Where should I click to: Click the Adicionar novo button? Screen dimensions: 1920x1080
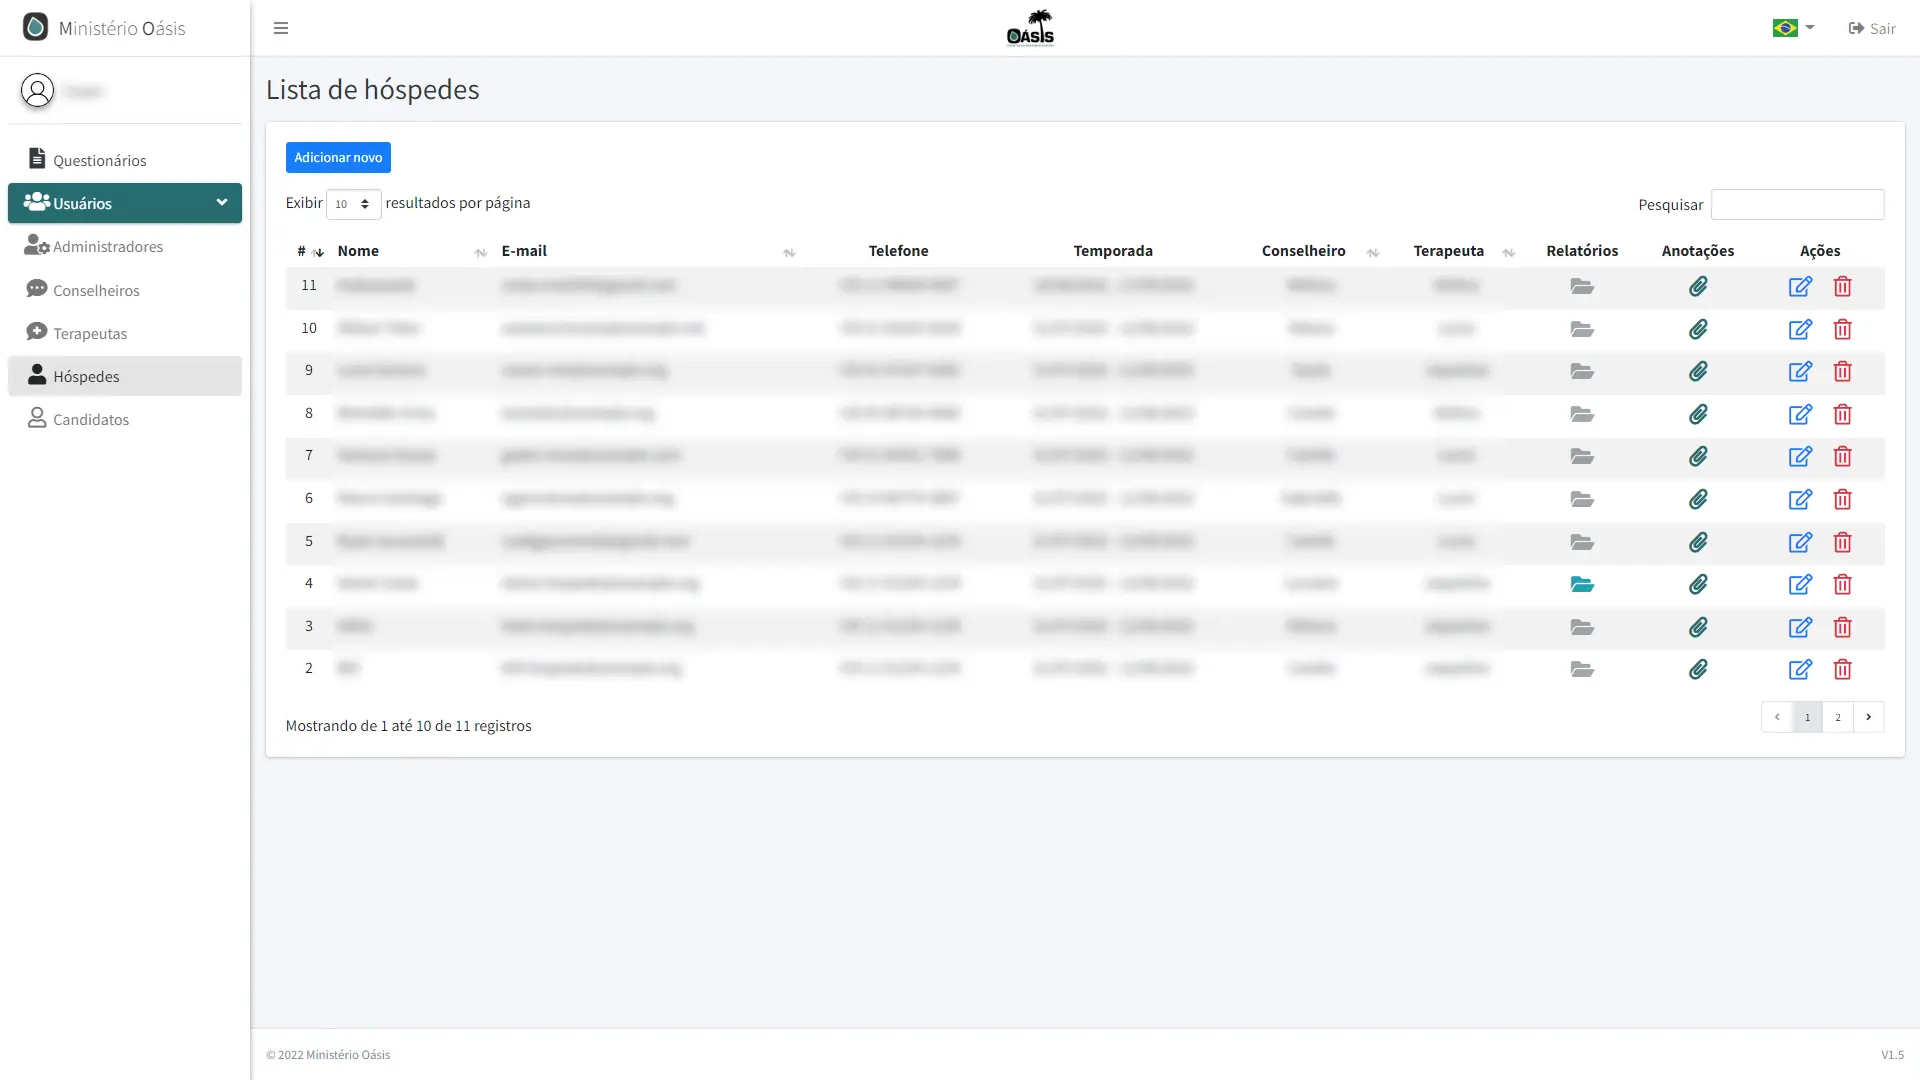[338, 157]
